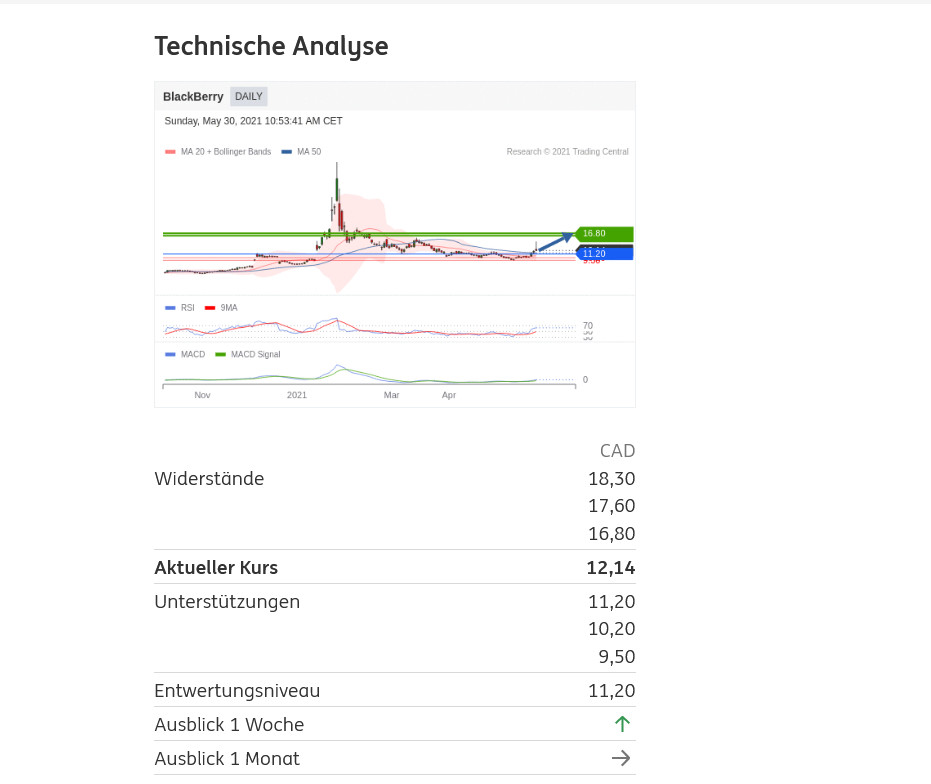Viewport: 931px width, 784px height.
Task: Click the CAD currency column header
Action: point(617,450)
